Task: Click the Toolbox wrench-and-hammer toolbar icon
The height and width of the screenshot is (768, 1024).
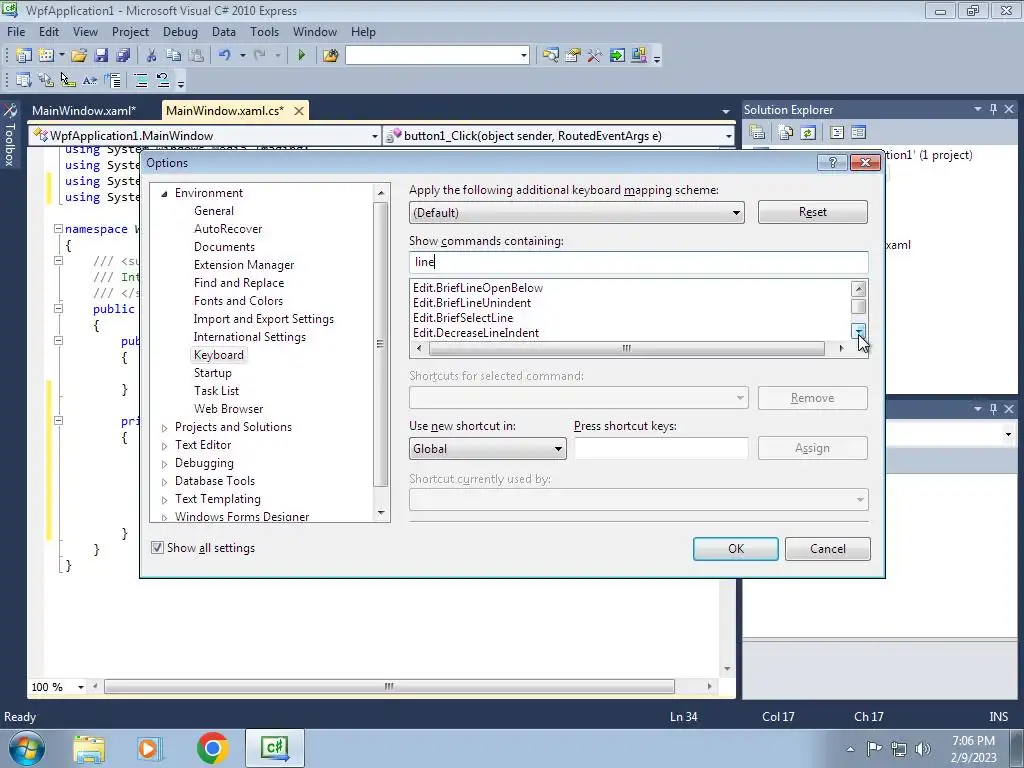Action: pos(594,56)
